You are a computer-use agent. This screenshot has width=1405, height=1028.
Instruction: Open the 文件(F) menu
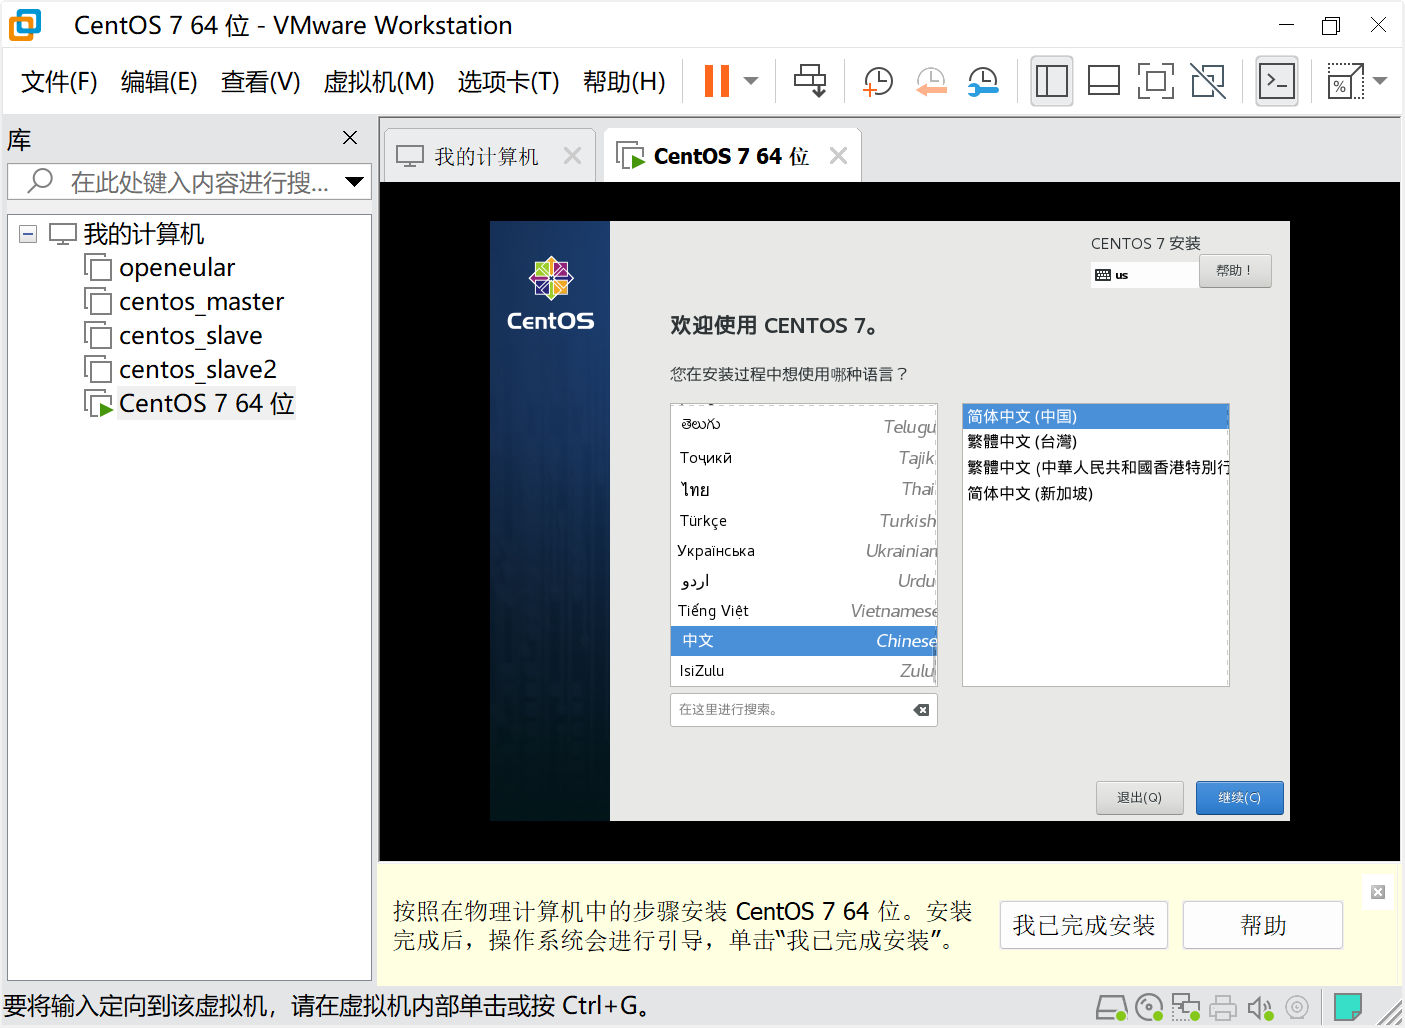click(59, 81)
